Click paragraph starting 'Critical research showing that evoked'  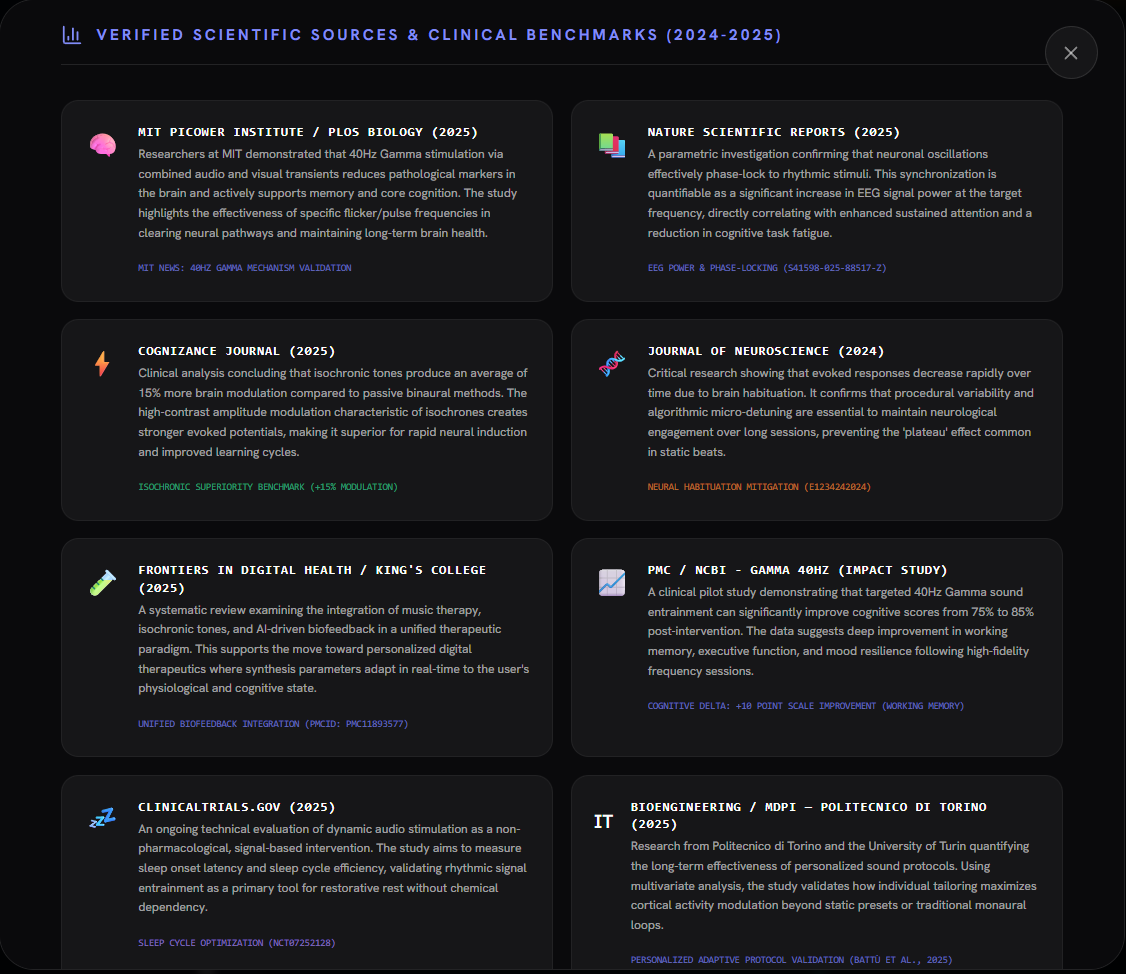point(841,412)
